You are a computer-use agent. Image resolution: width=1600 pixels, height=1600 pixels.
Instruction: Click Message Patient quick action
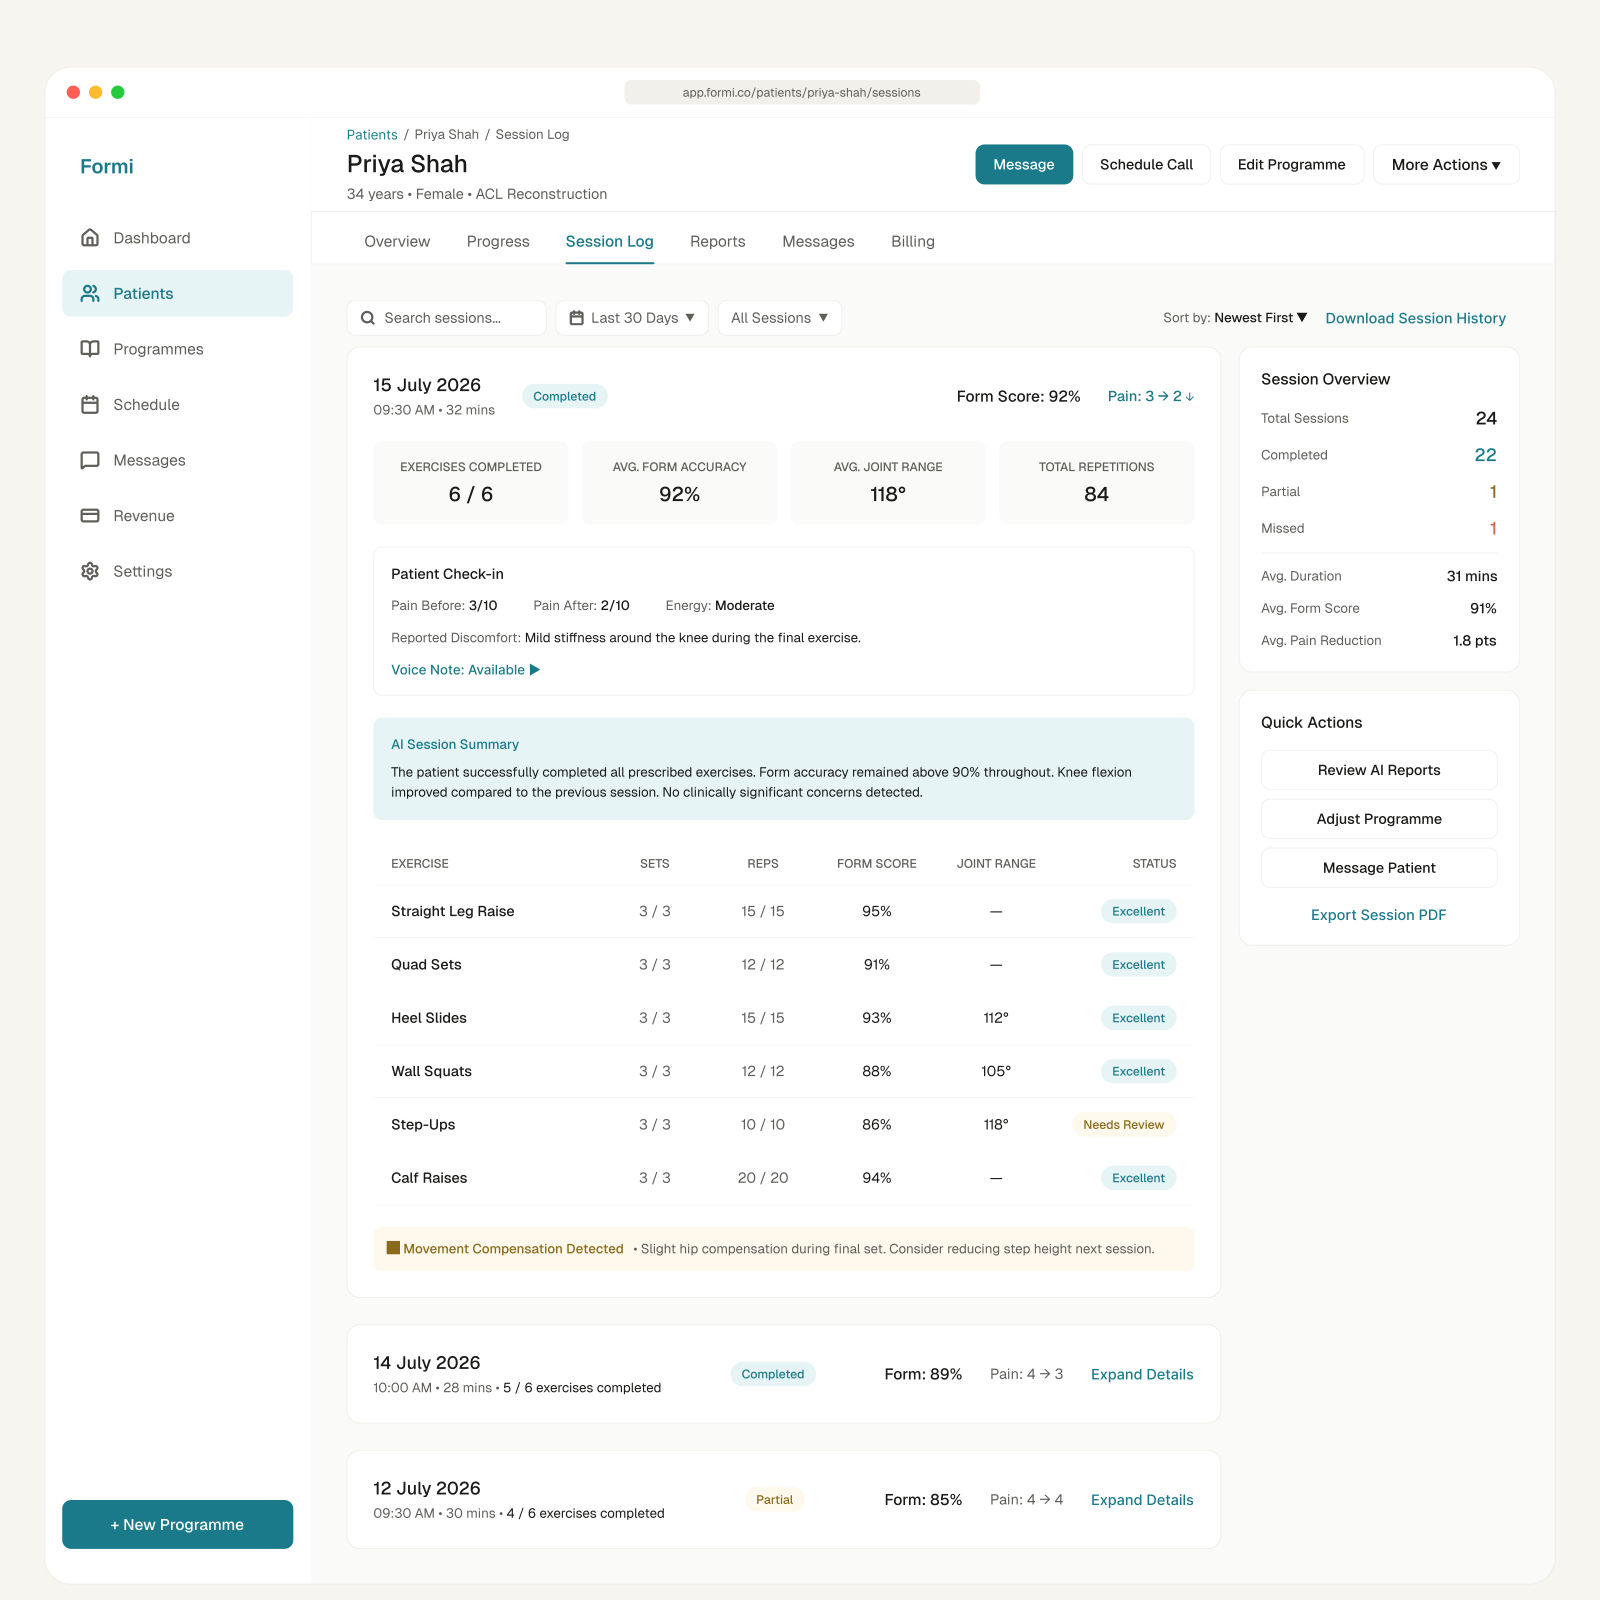(1379, 868)
